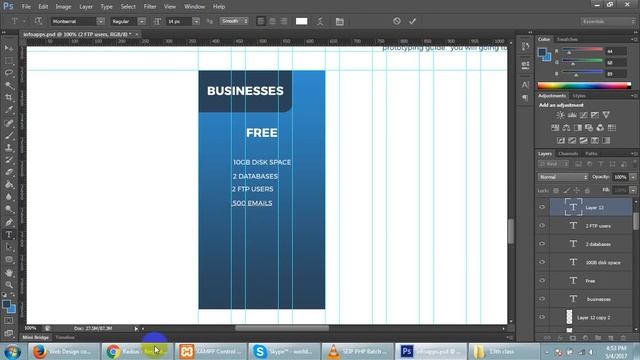Toggle text orientation icon

click(38, 21)
